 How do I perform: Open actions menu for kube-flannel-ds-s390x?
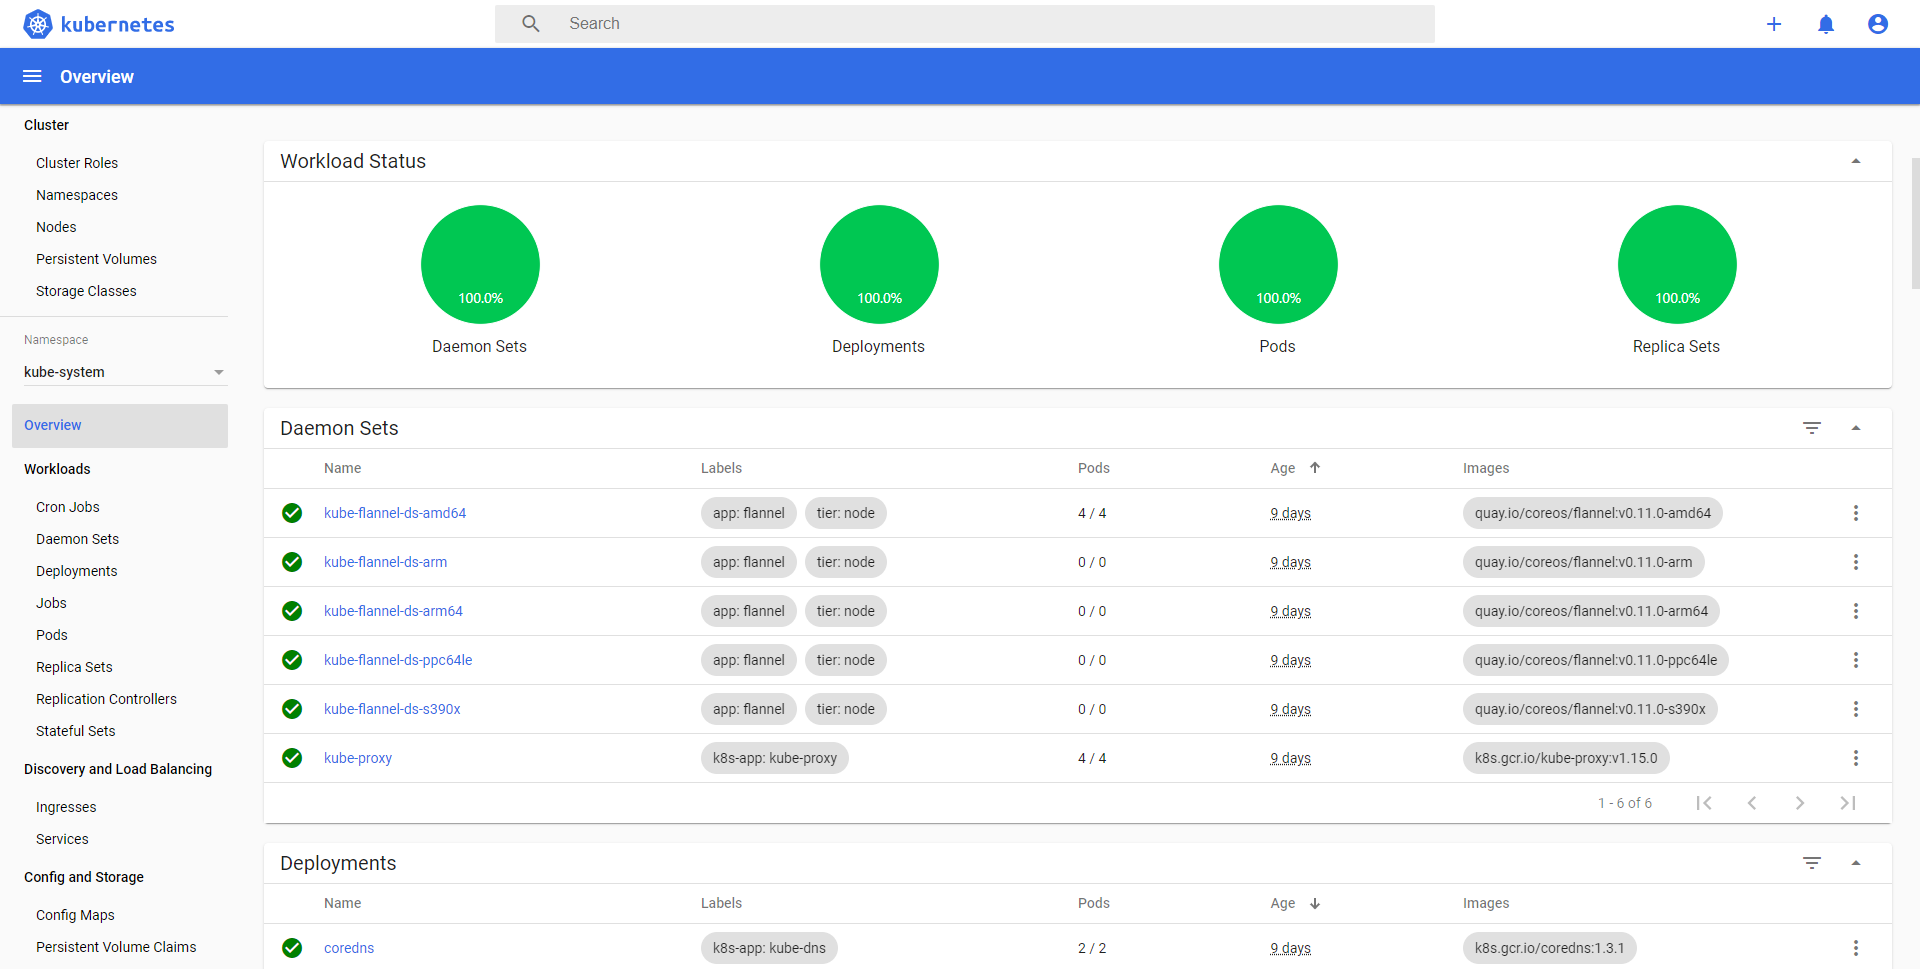(x=1856, y=709)
